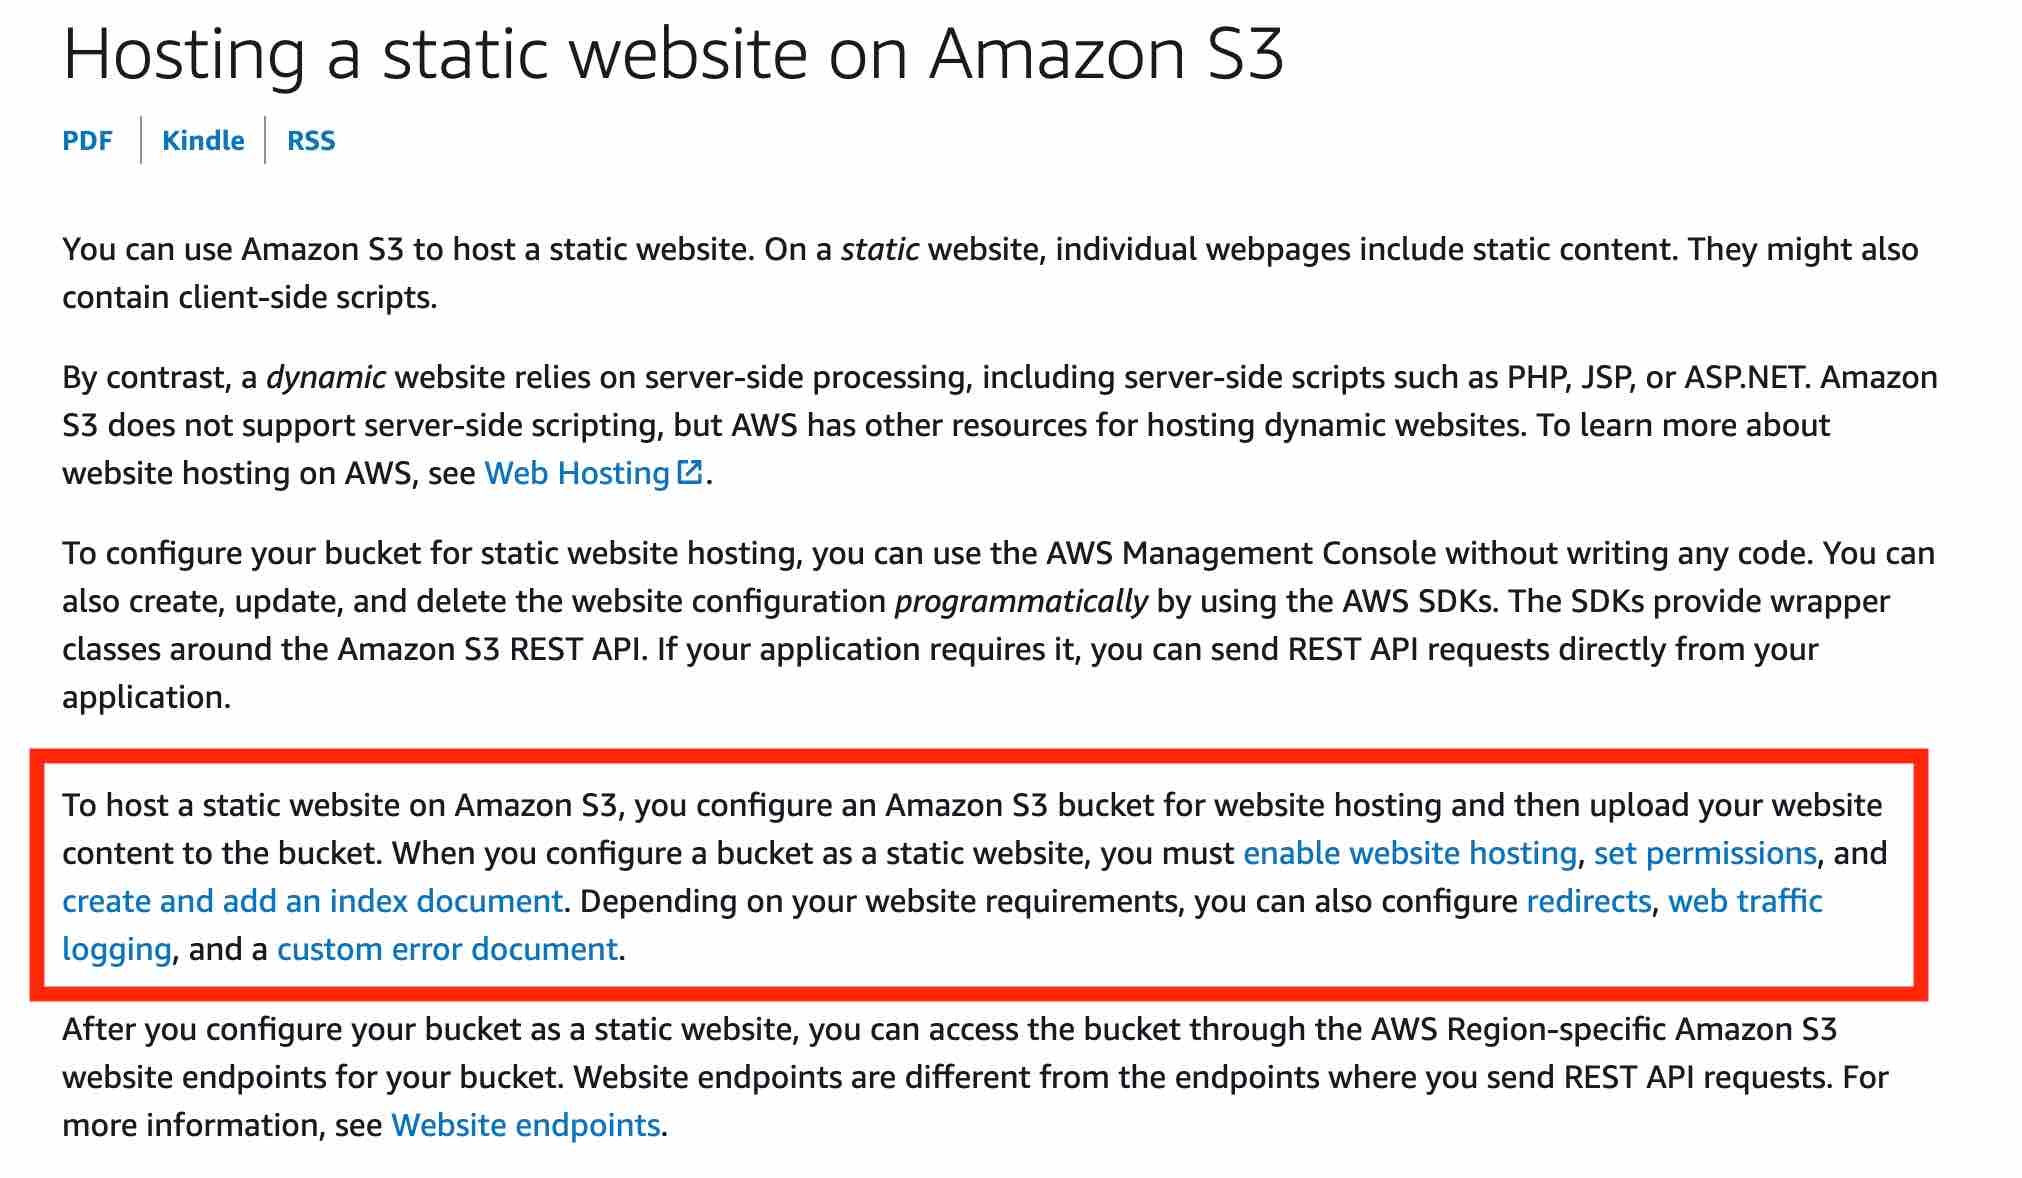2022x1178 pixels.
Task: Click the redirects link
Action: [x=1589, y=901]
